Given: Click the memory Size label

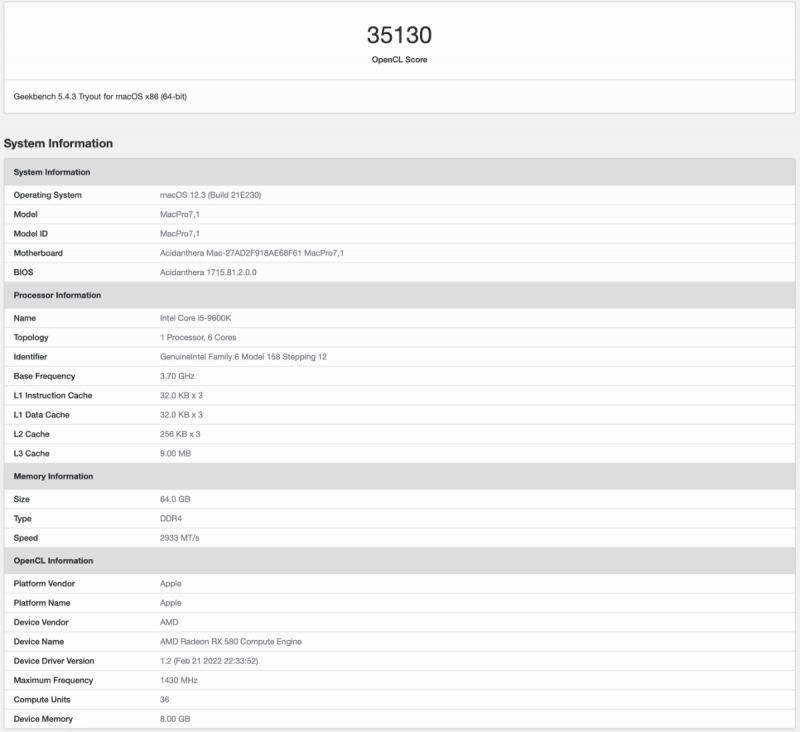Looking at the screenshot, I should (x=21, y=499).
